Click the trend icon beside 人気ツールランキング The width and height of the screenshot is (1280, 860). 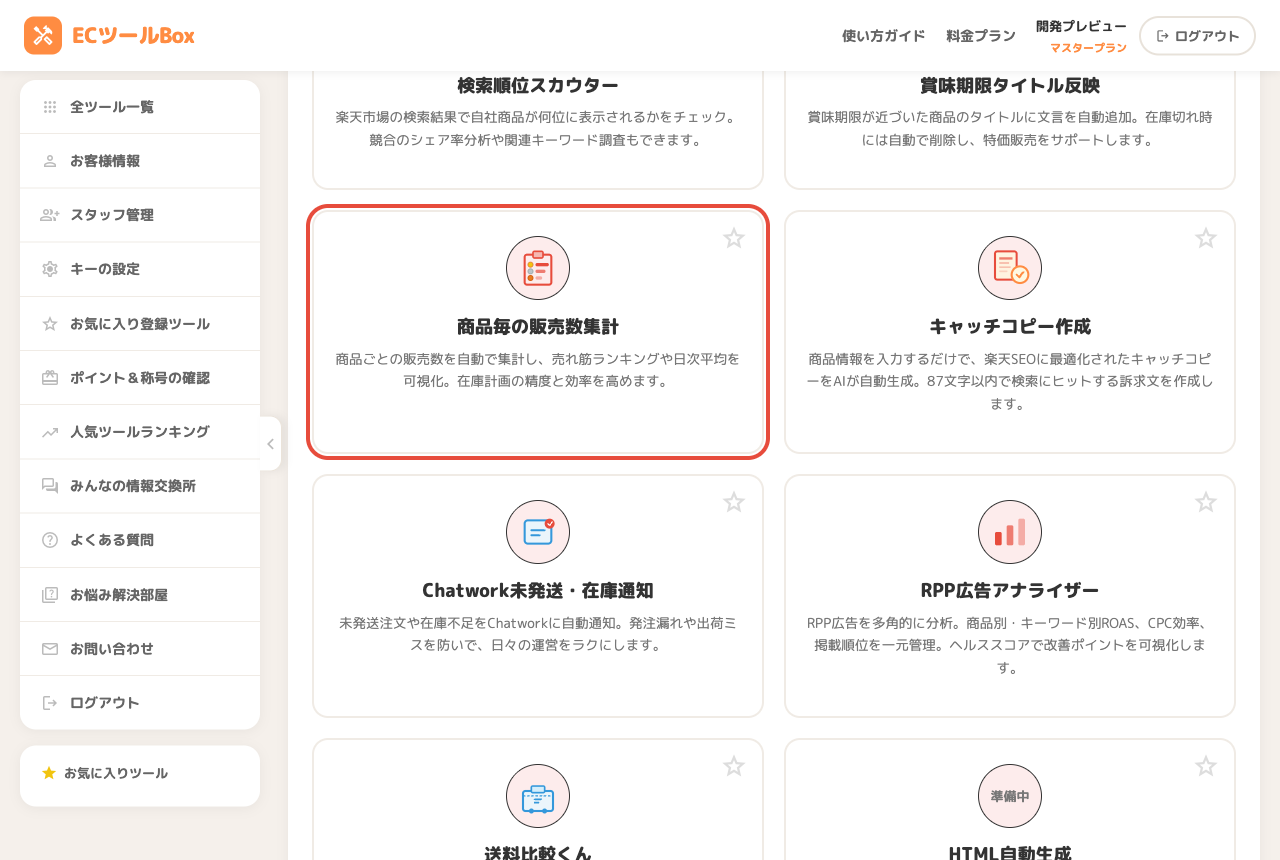(50, 432)
